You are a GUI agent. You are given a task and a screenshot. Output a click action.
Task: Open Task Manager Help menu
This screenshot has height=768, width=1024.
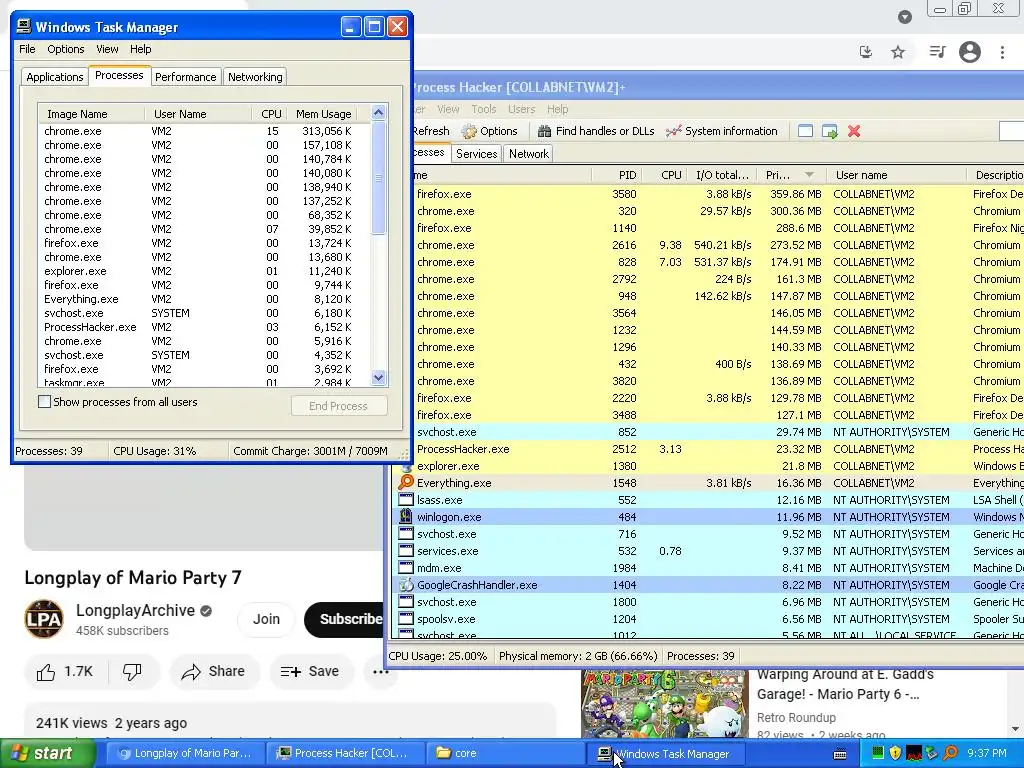140,49
